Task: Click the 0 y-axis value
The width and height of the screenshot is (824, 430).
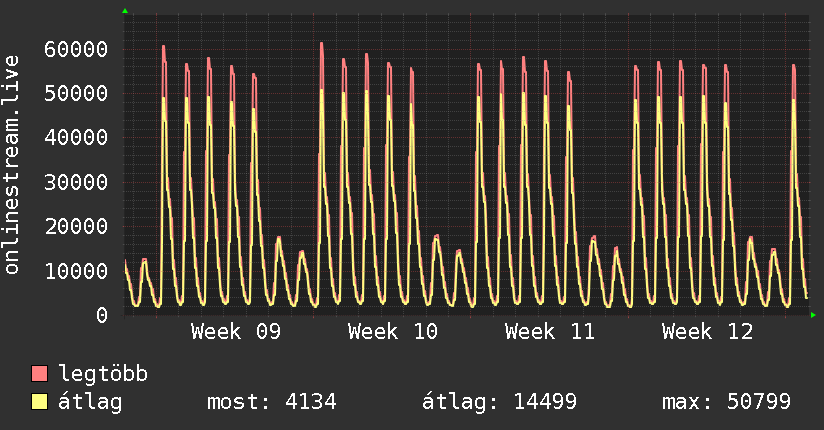Action: coord(102,315)
